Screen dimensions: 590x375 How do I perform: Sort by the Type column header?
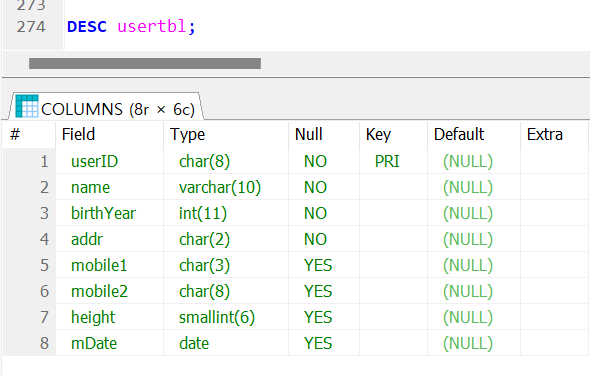click(226, 134)
